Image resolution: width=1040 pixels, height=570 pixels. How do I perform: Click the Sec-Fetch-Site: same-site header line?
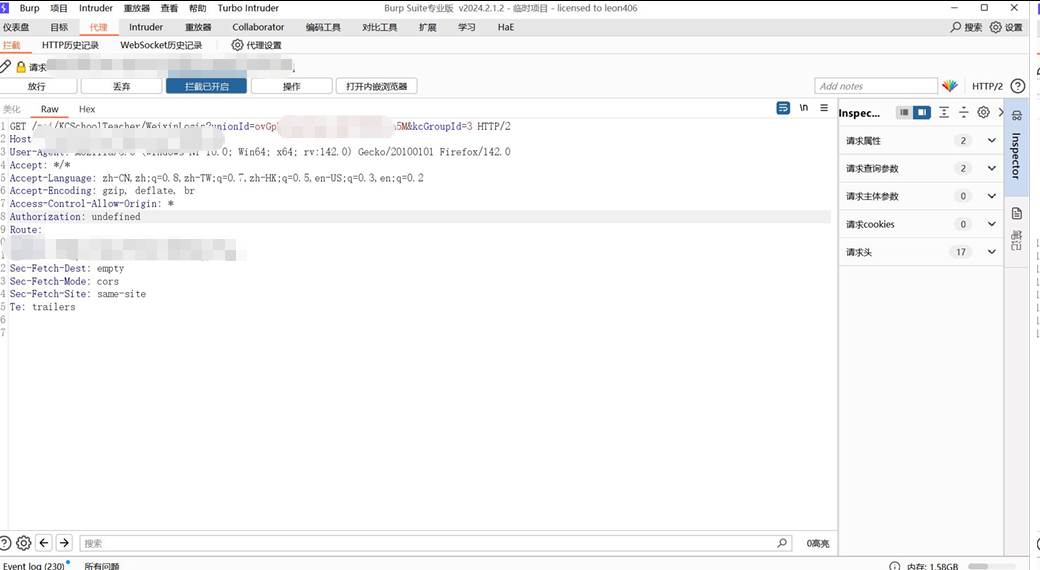tap(78, 293)
